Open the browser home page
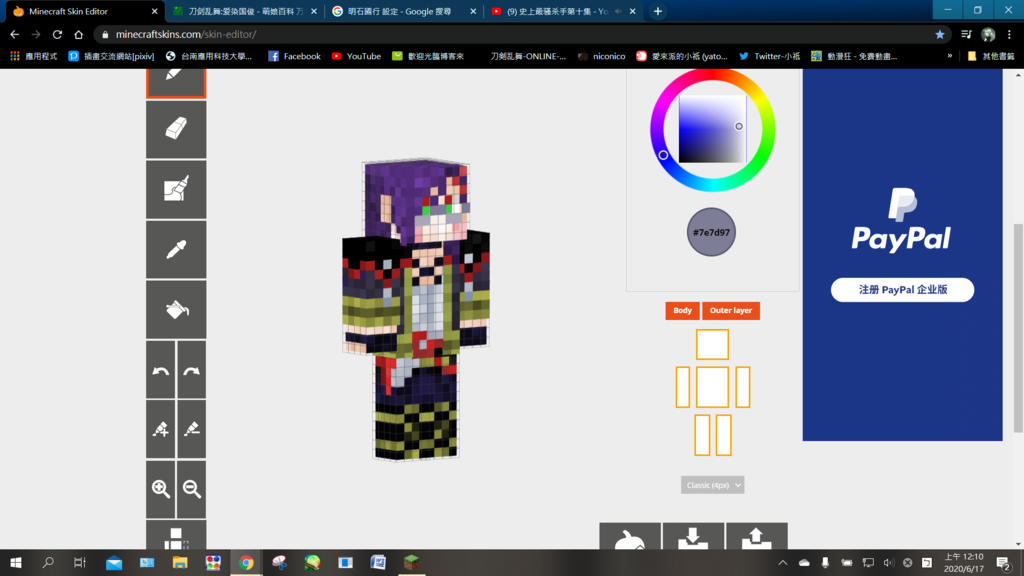The image size is (1024, 576). pos(78,35)
